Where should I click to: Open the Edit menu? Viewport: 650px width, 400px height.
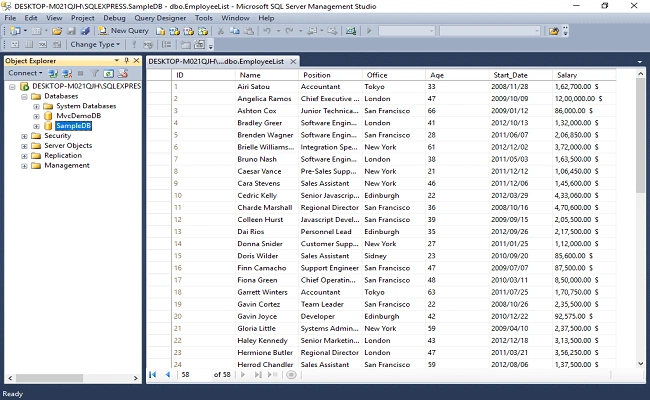click(31, 18)
